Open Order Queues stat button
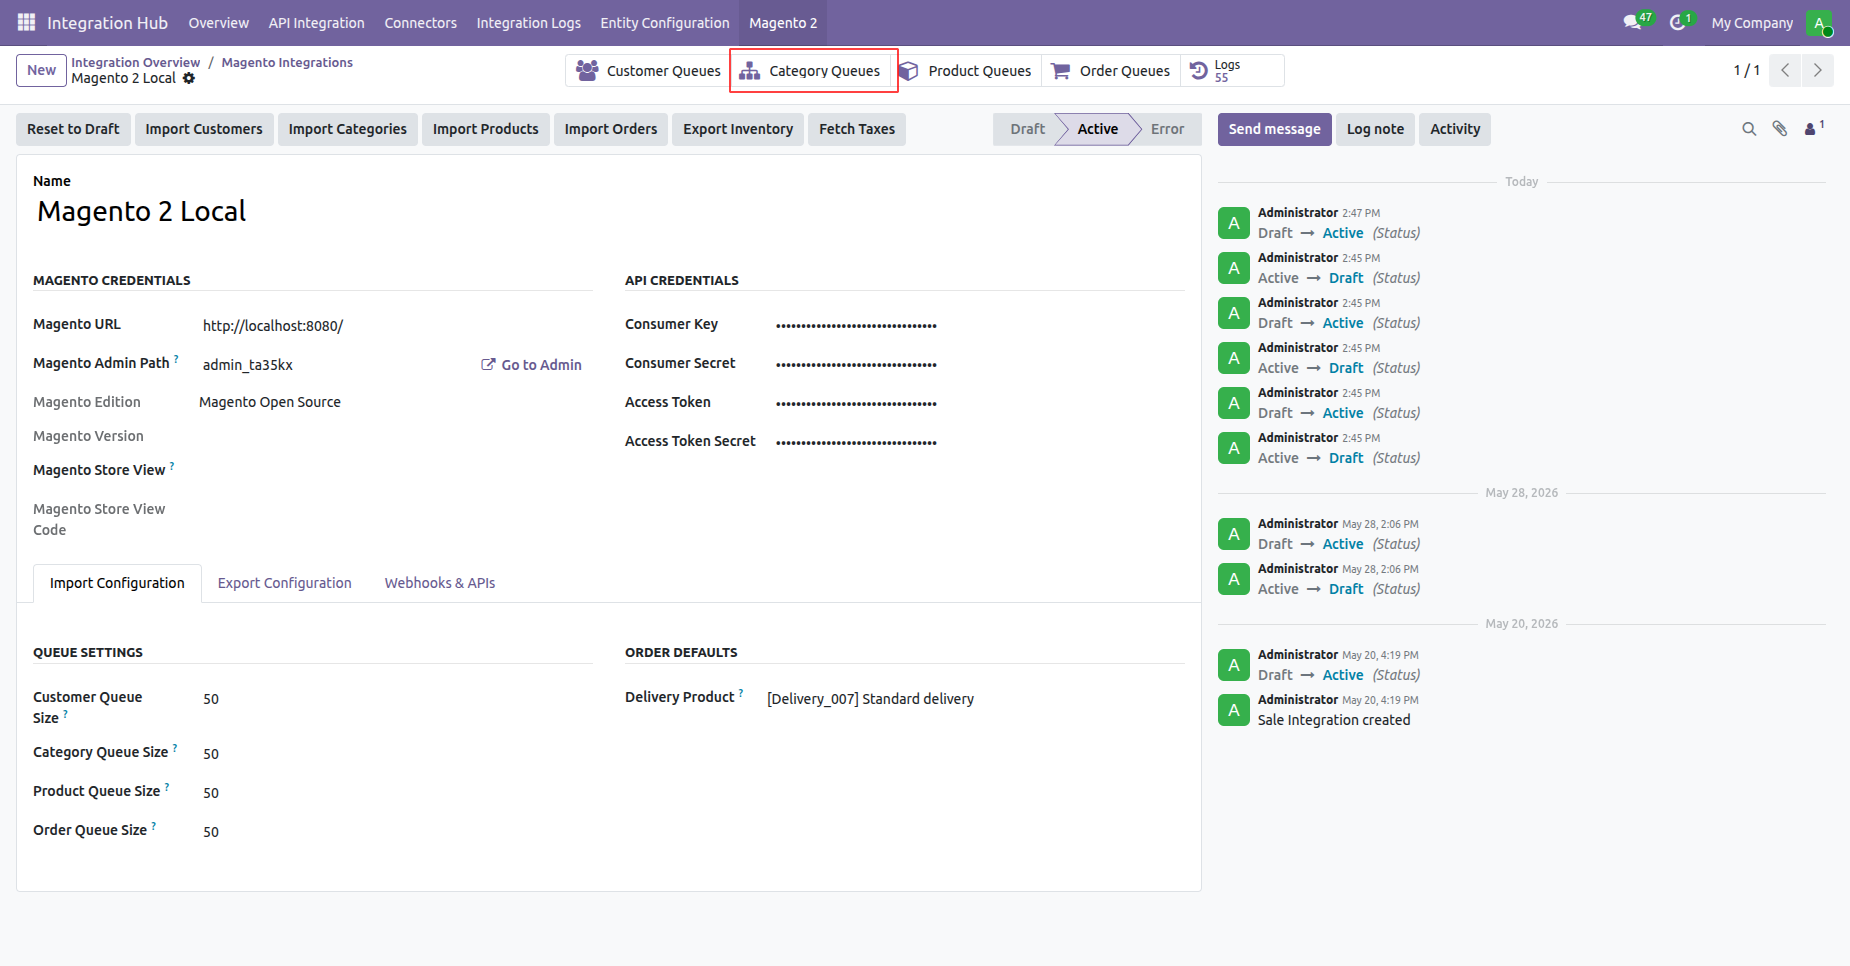This screenshot has width=1850, height=966. click(1111, 71)
